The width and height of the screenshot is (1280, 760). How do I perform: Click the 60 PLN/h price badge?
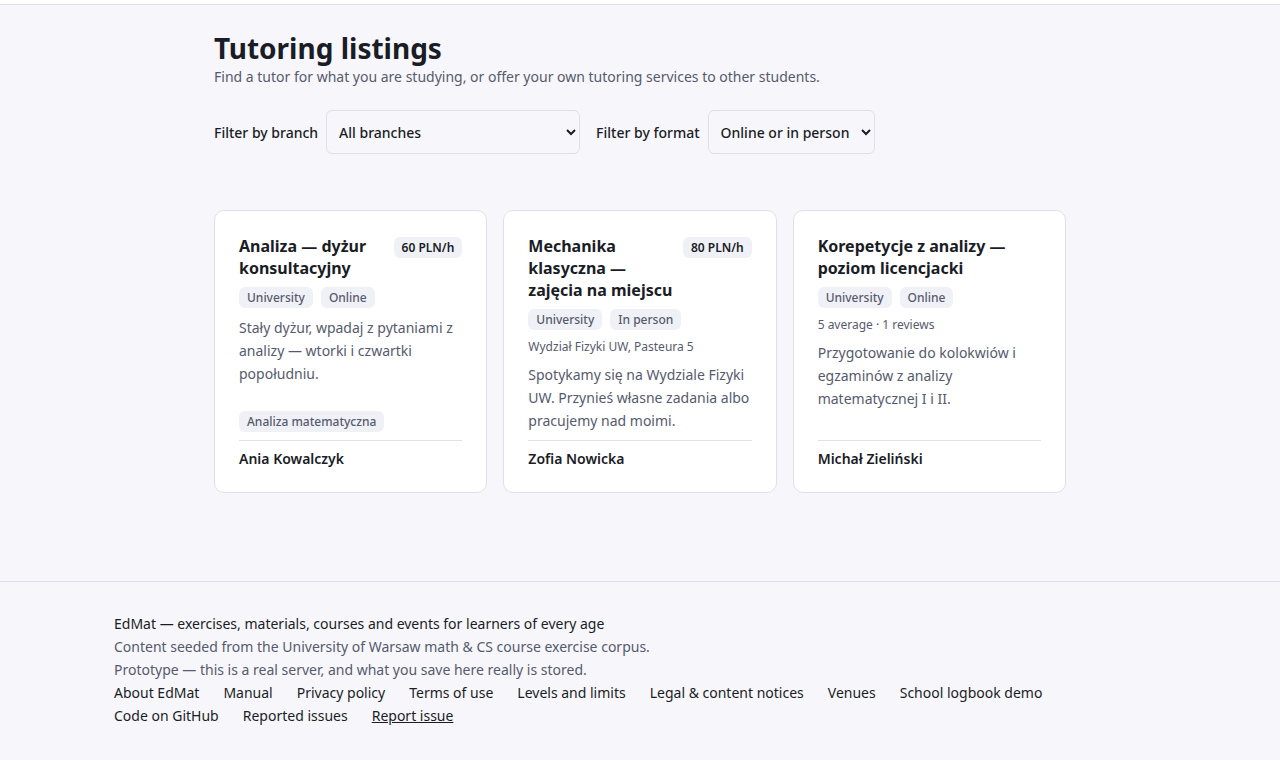pyautogui.click(x=428, y=247)
